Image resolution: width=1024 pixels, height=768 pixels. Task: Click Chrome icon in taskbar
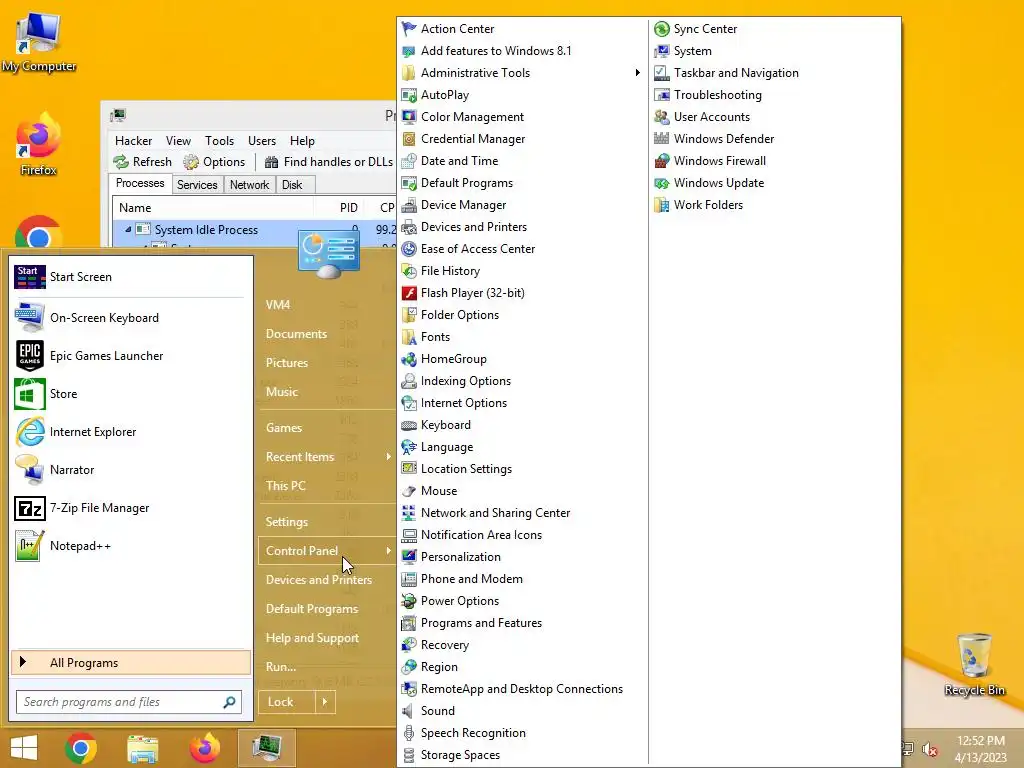click(81, 748)
